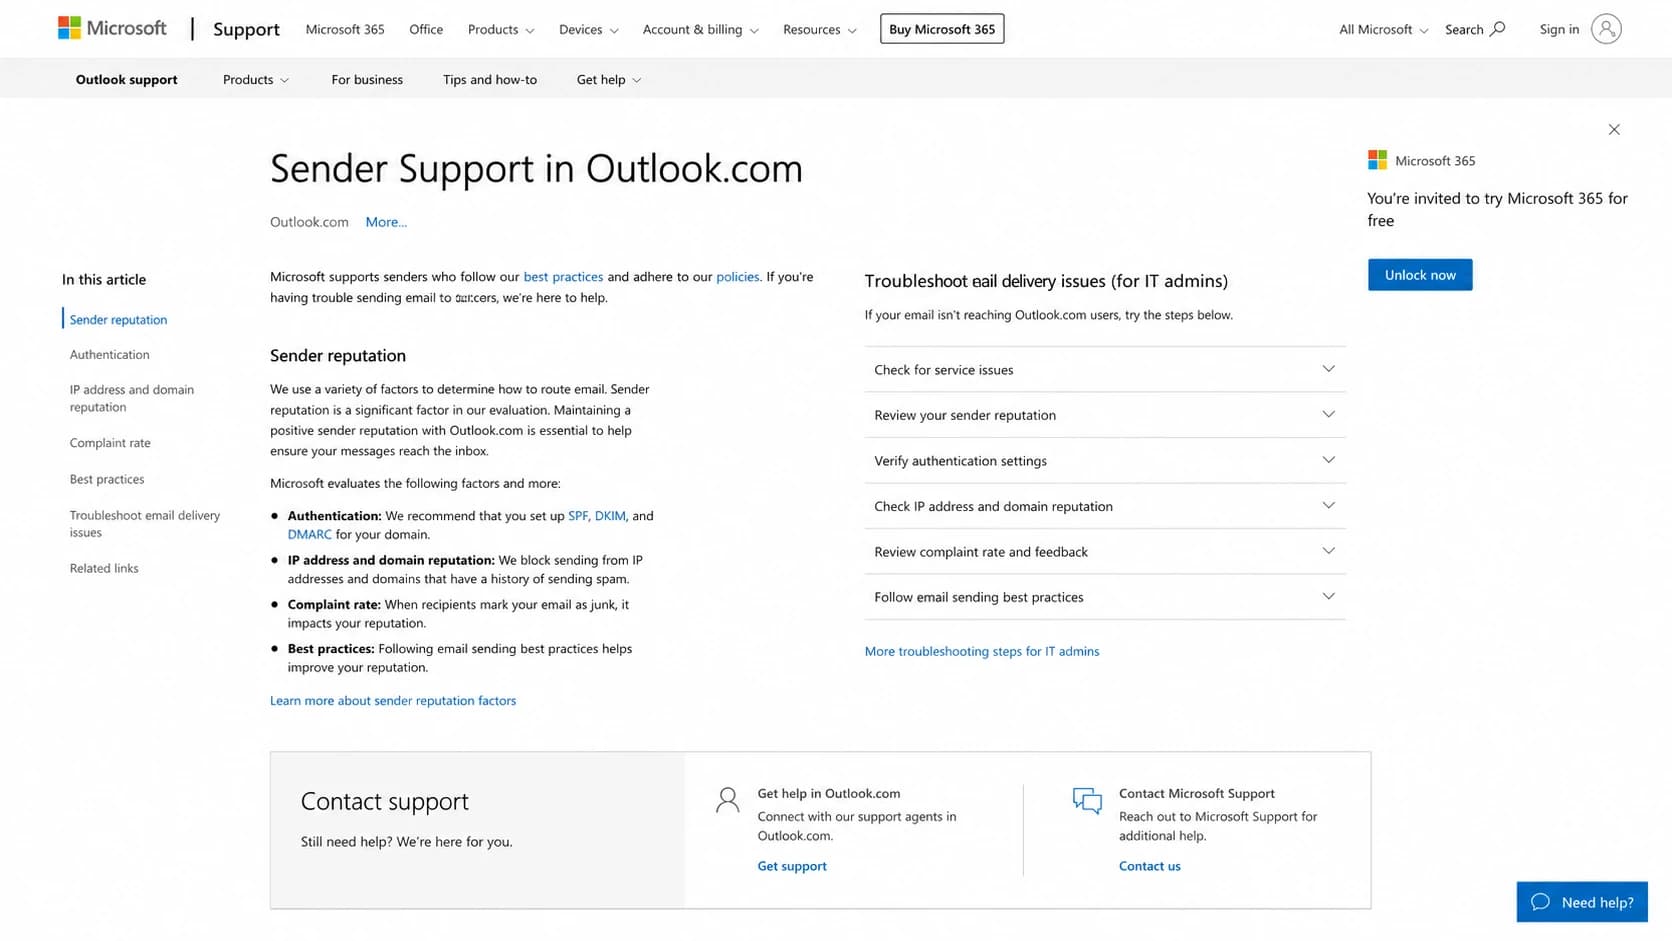Click the Get support link
Viewport: 1672px width, 941px height.
point(792,866)
